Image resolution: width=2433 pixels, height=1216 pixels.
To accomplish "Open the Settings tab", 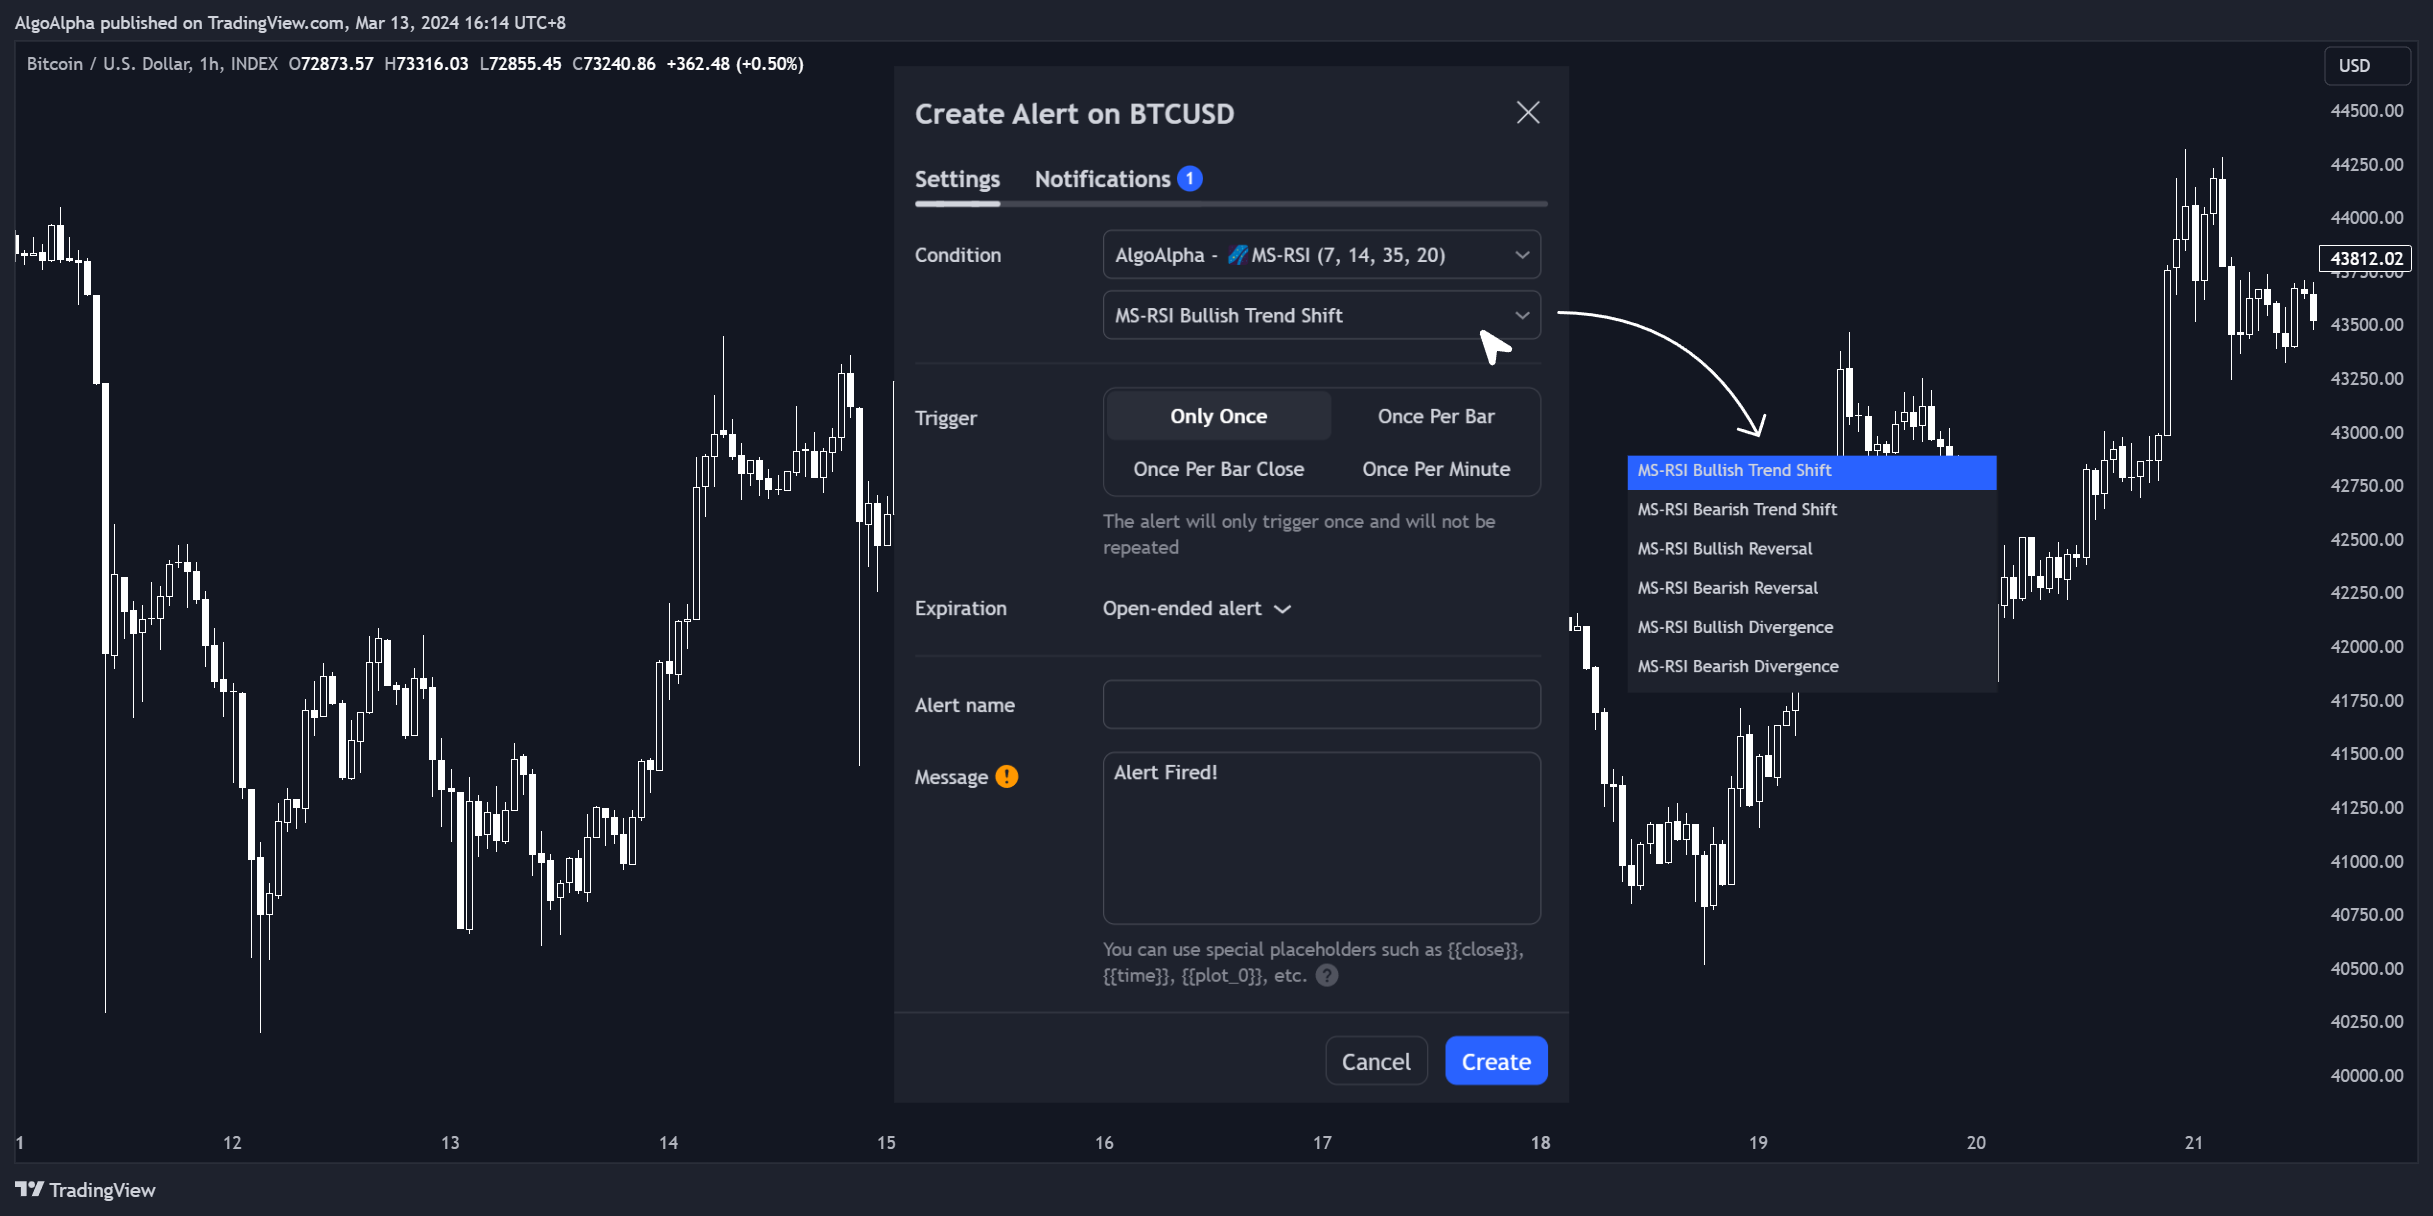I will pos(957,179).
